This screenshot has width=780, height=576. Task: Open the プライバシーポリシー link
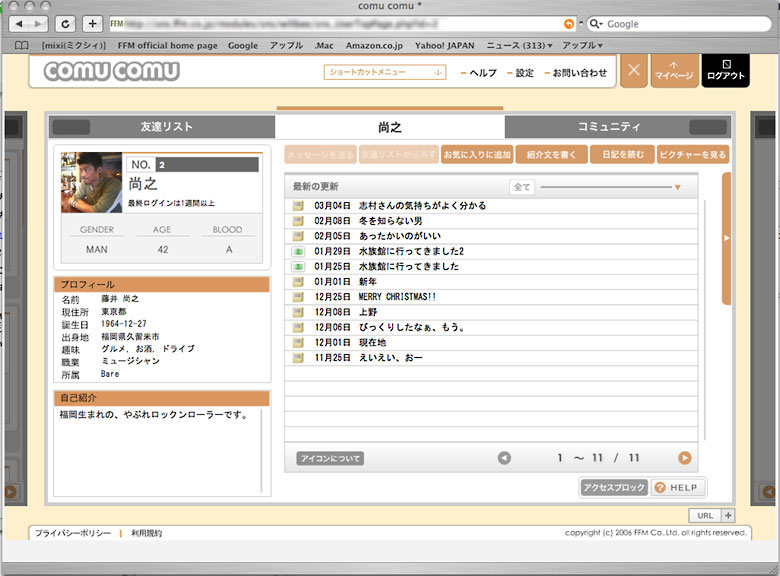click(x=73, y=534)
